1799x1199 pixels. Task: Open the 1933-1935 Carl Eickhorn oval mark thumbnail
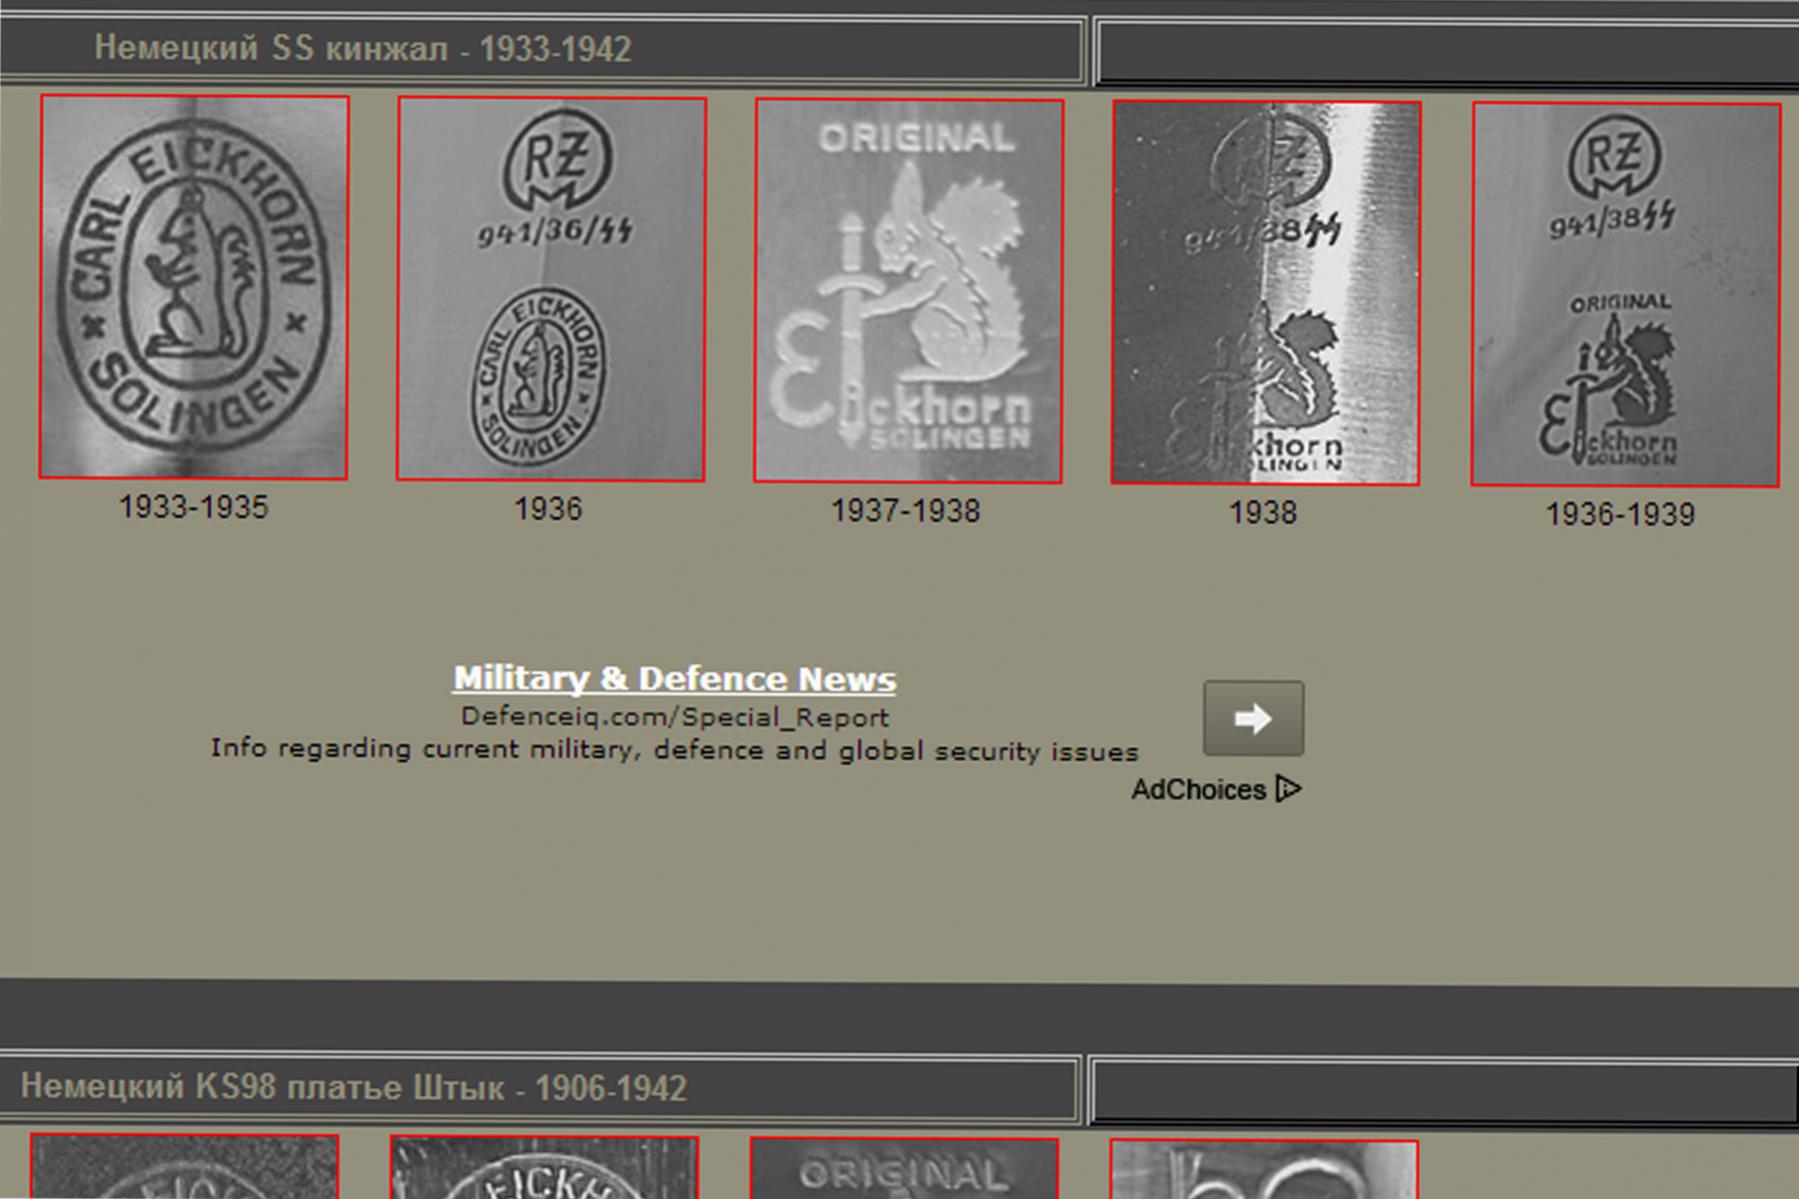point(194,287)
